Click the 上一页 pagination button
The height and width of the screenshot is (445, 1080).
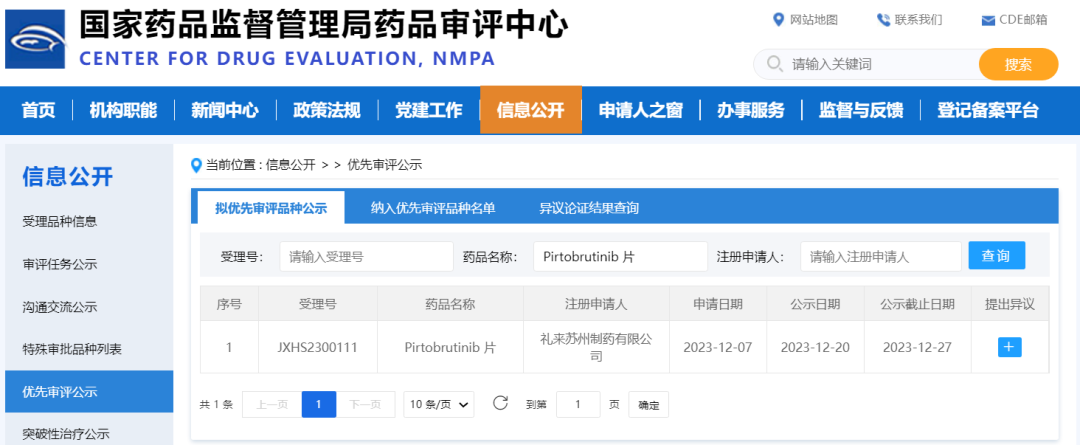click(x=271, y=404)
